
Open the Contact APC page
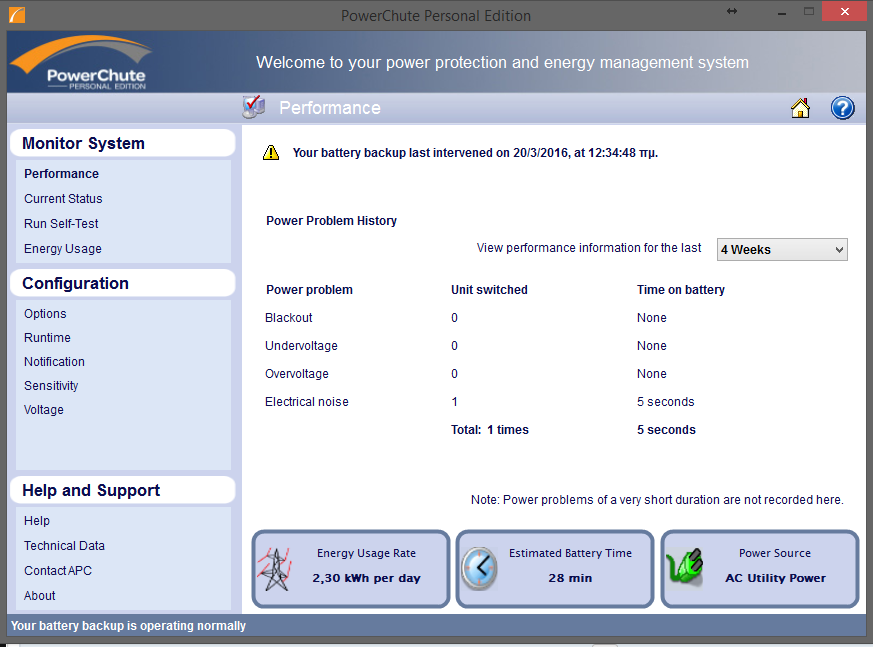tap(57, 571)
